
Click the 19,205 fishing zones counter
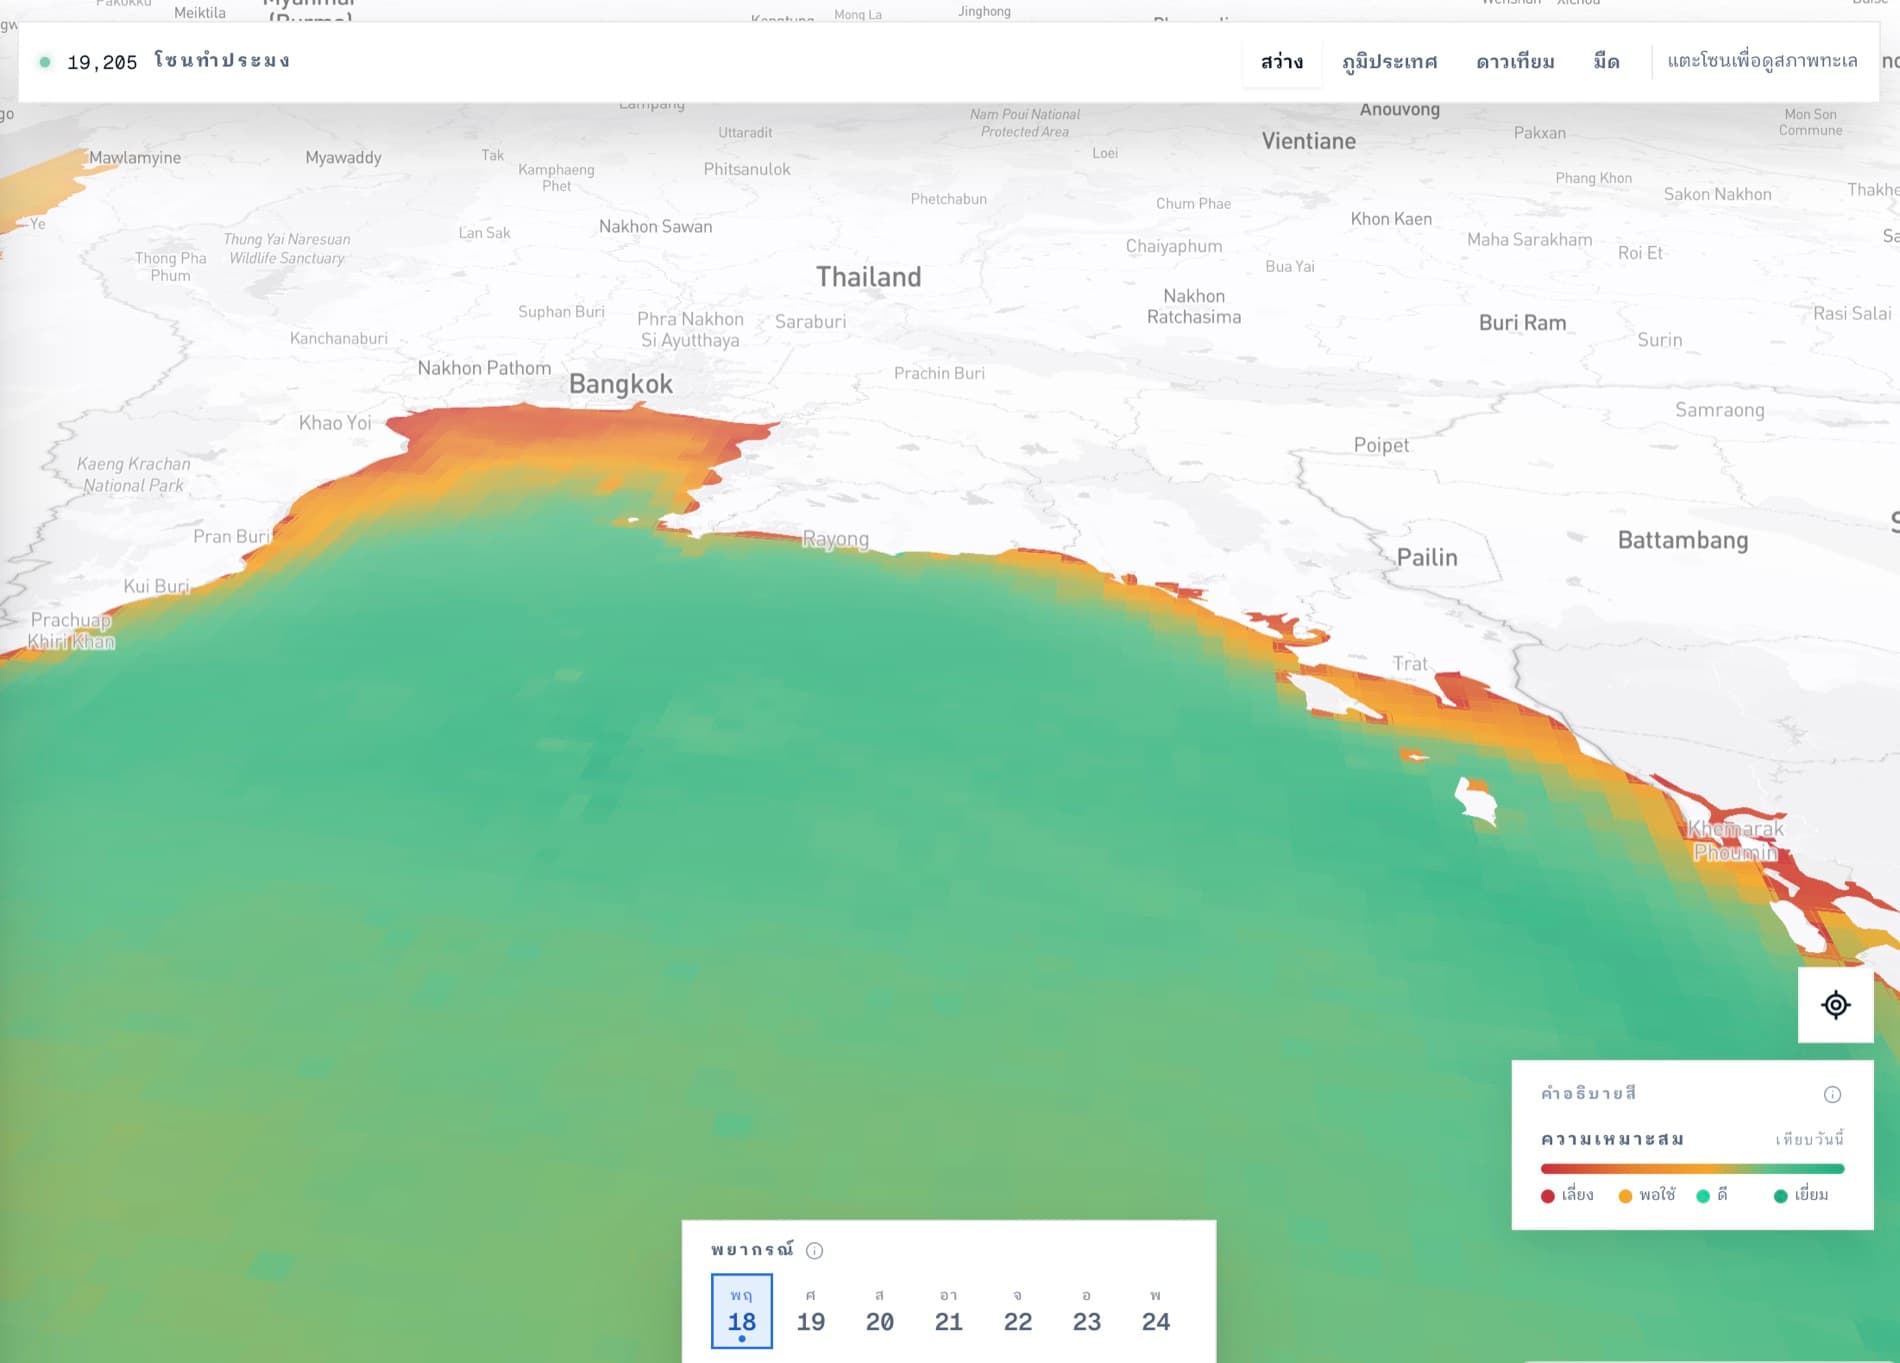point(178,62)
